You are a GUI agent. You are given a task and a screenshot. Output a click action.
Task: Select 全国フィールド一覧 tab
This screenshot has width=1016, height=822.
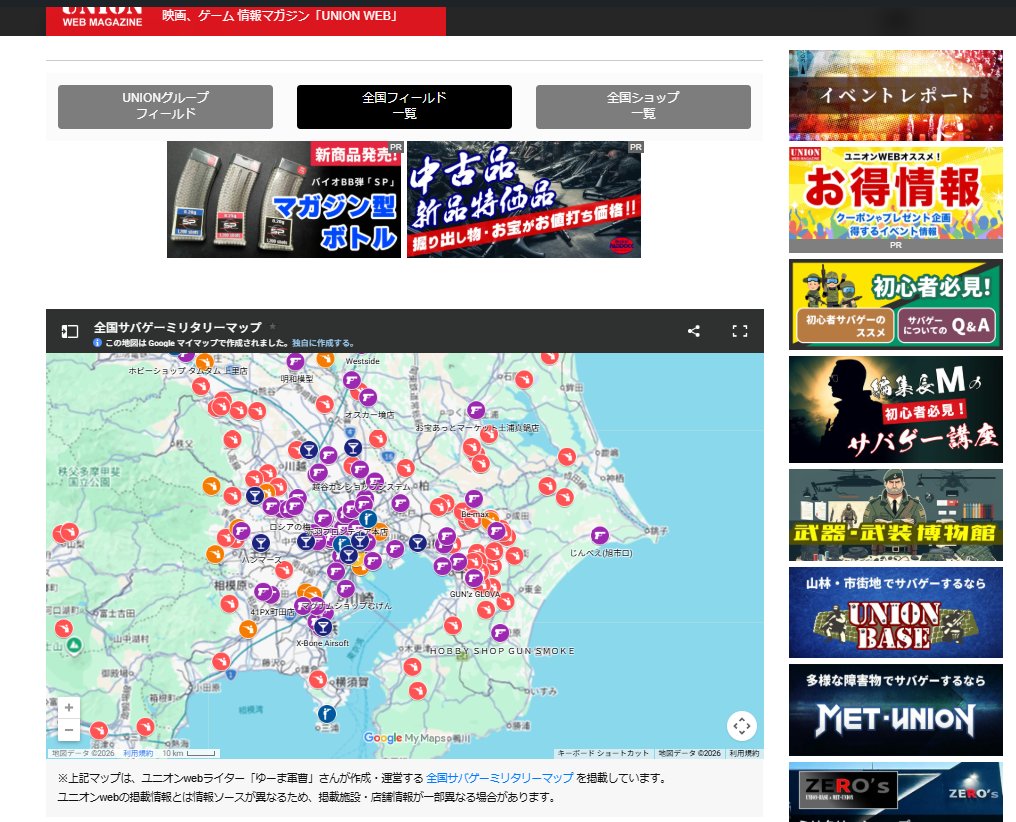(x=404, y=106)
